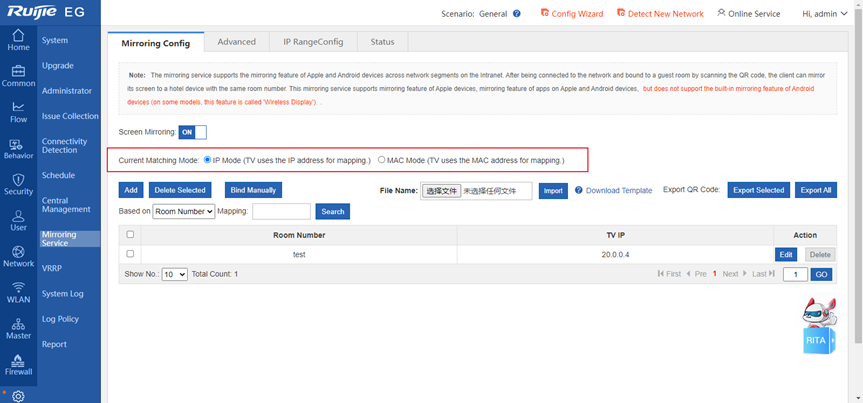Open the Security shield icon
This screenshot has height=403, width=863.
pos(18,183)
